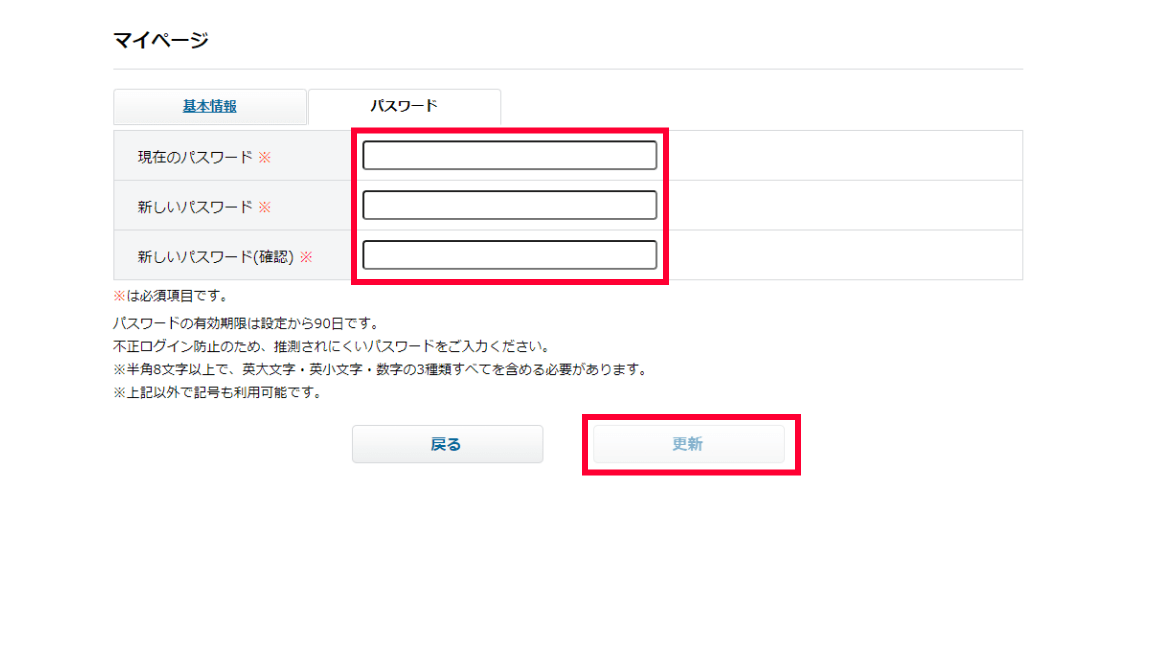Focus the 新しいパスワード input field
Screen dimensions: 1152x648
tap(509, 206)
